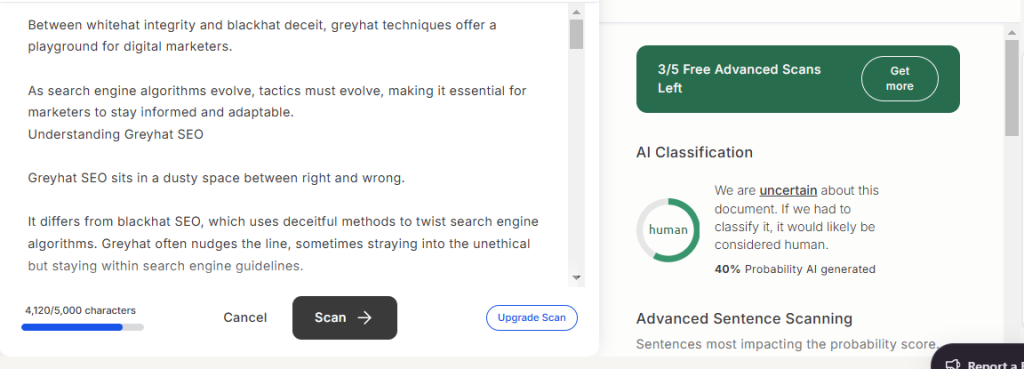Click the text box scrollbar thumb
Image resolution: width=1024 pixels, height=369 pixels.
click(x=576, y=34)
